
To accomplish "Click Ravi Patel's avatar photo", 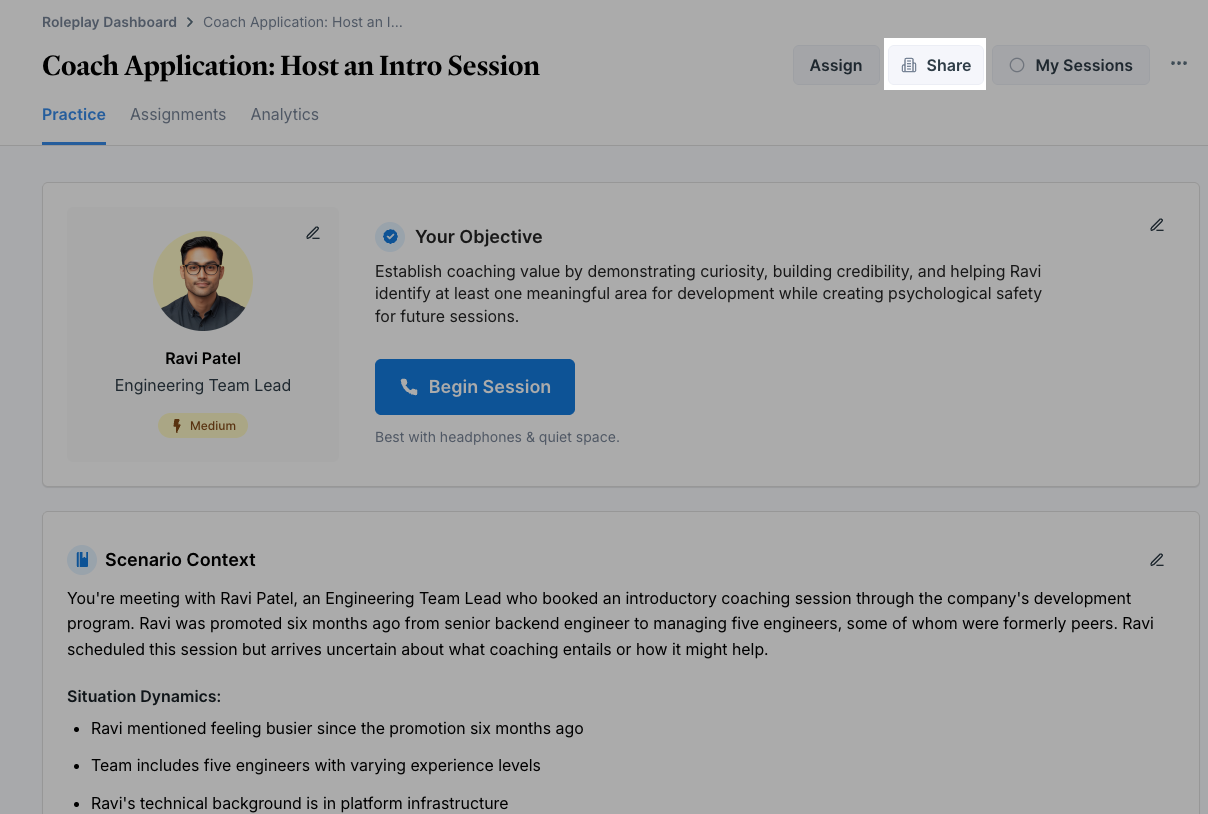I will tap(203, 282).
